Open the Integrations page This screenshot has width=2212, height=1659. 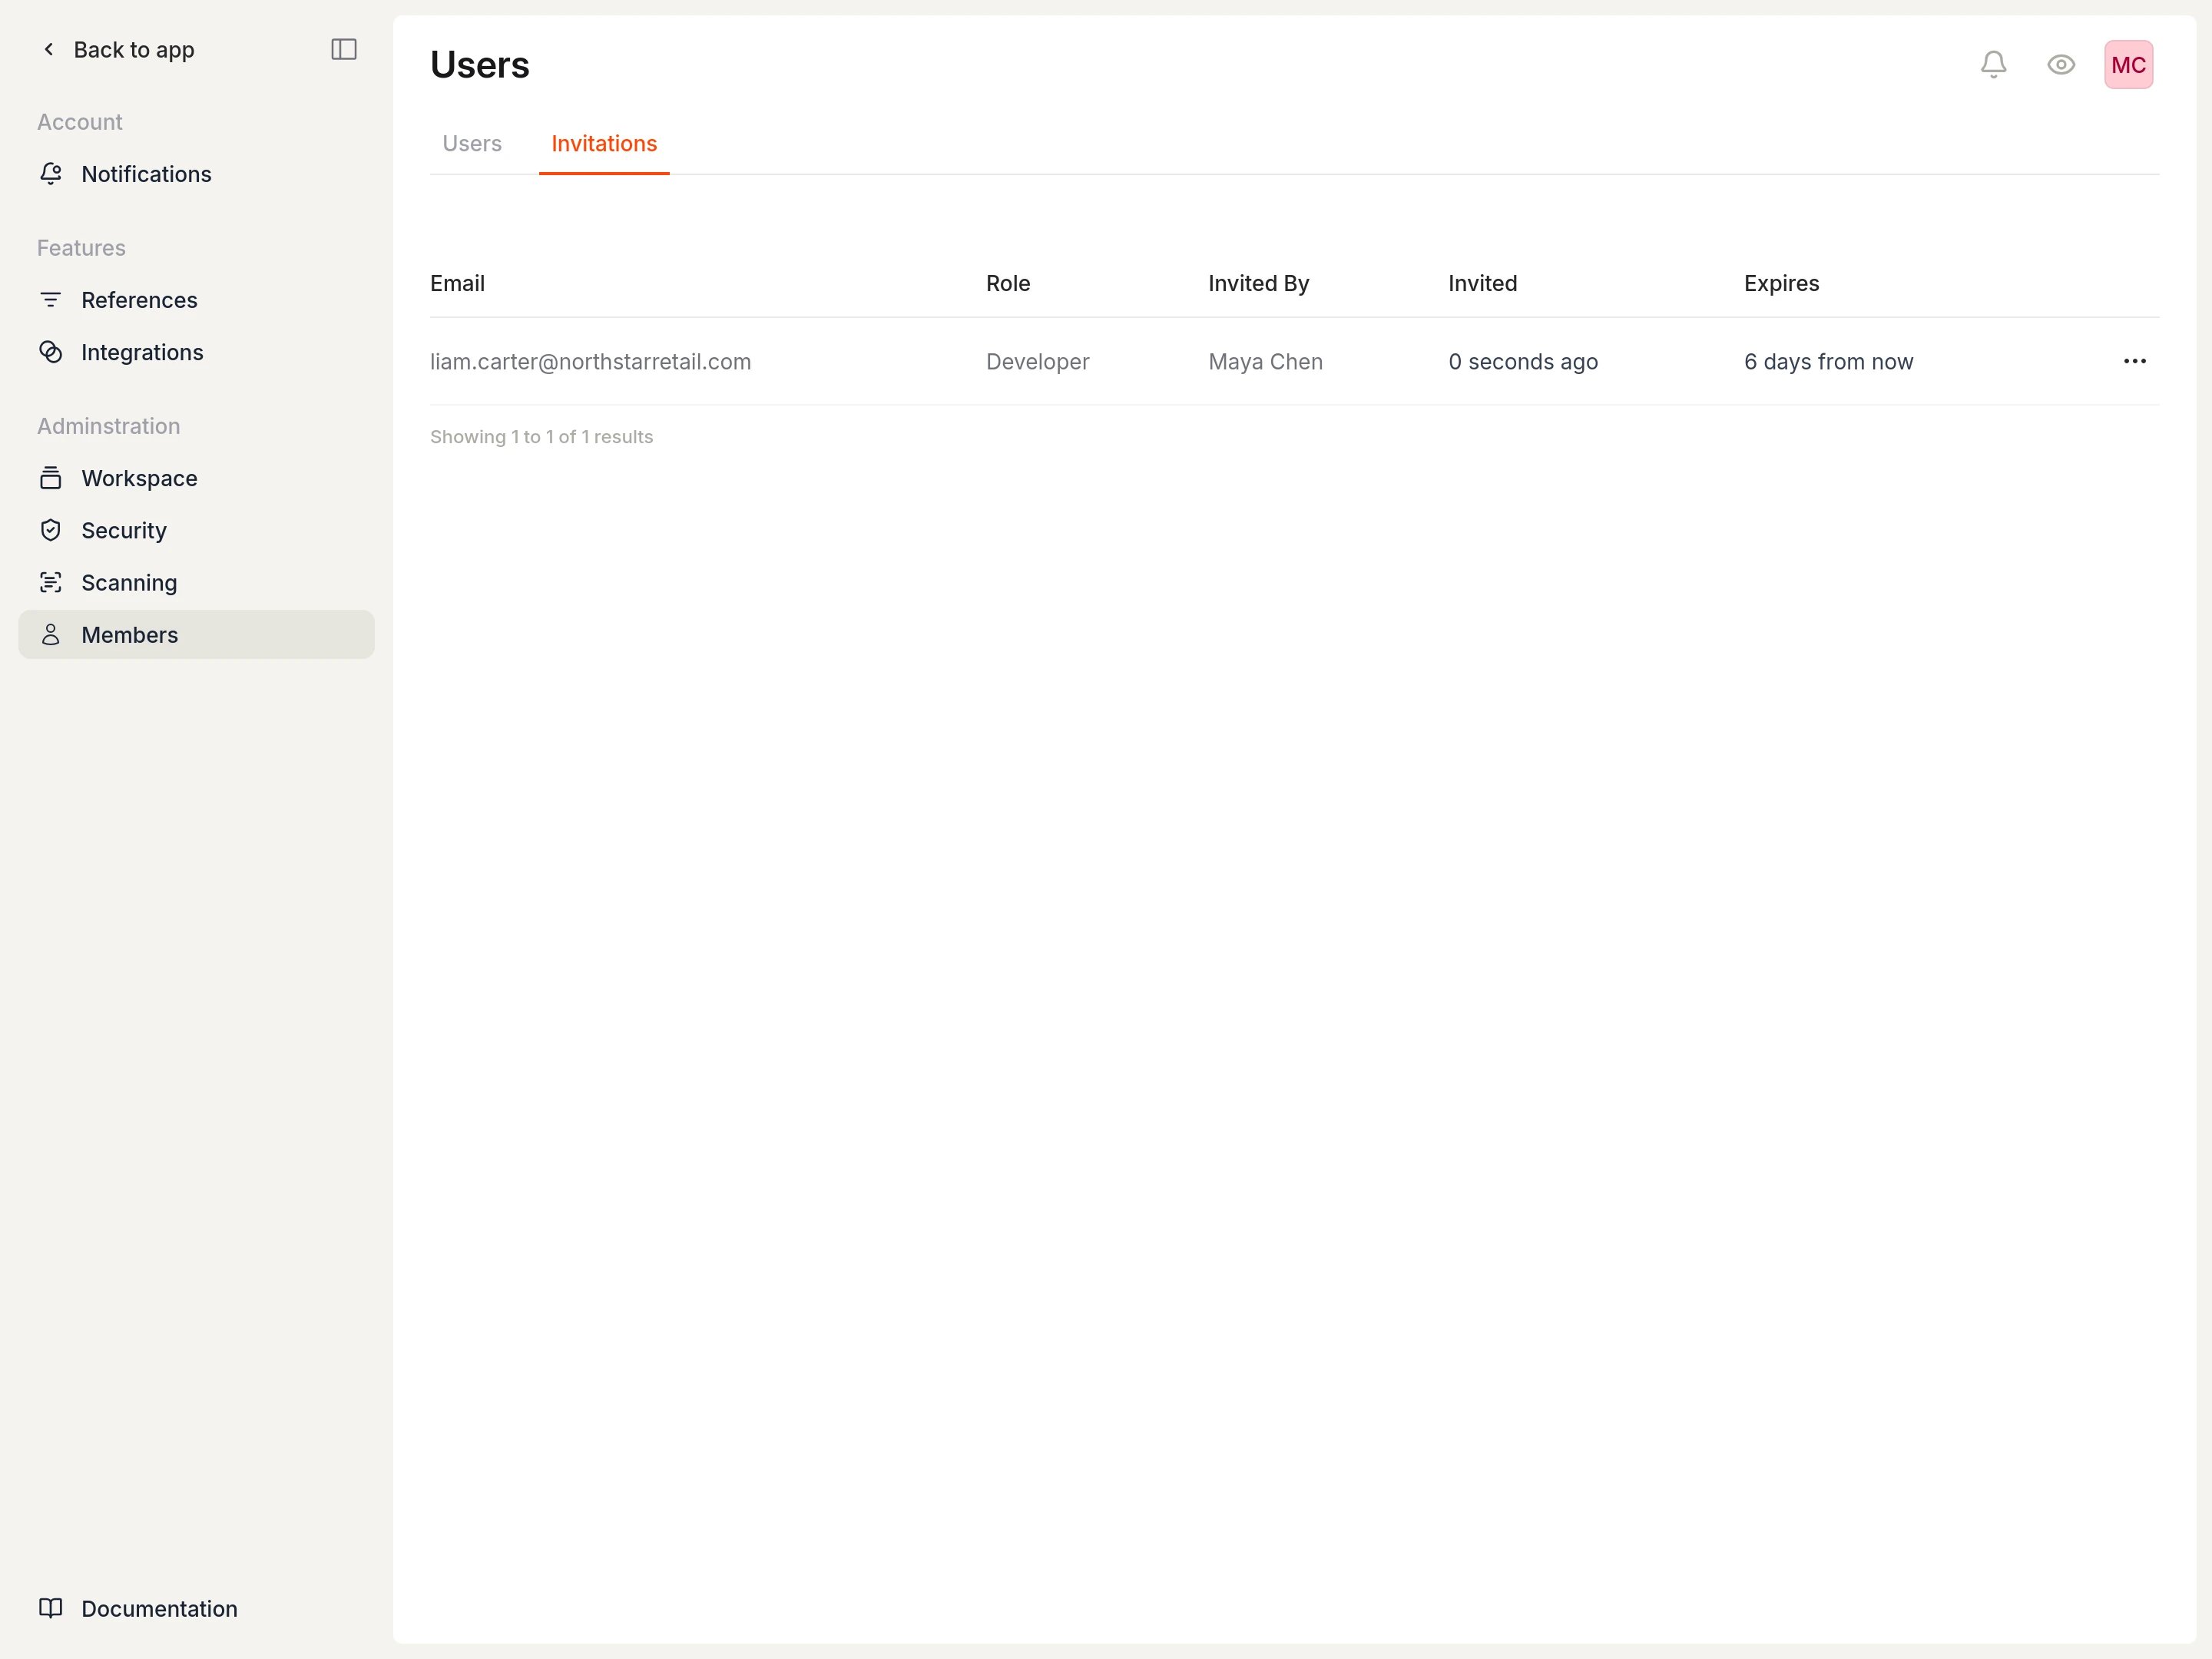(x=196, y=352)
